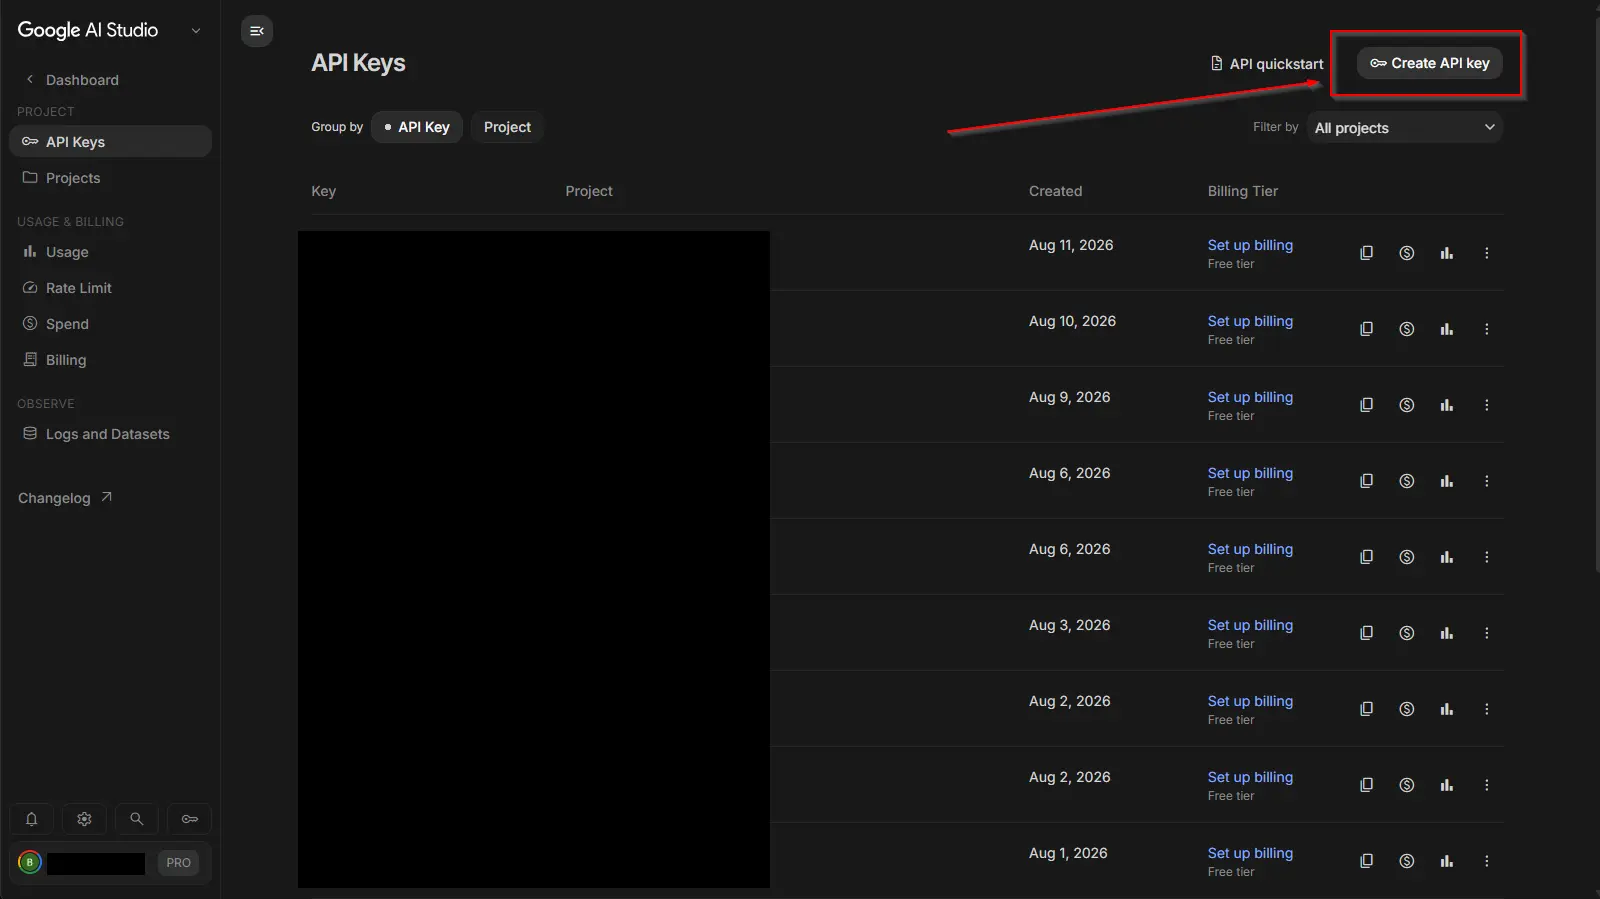
Task: Open spend icon in the Aug 1, 2026 row
Action: pyautogui.click(x=1406, y=861)
